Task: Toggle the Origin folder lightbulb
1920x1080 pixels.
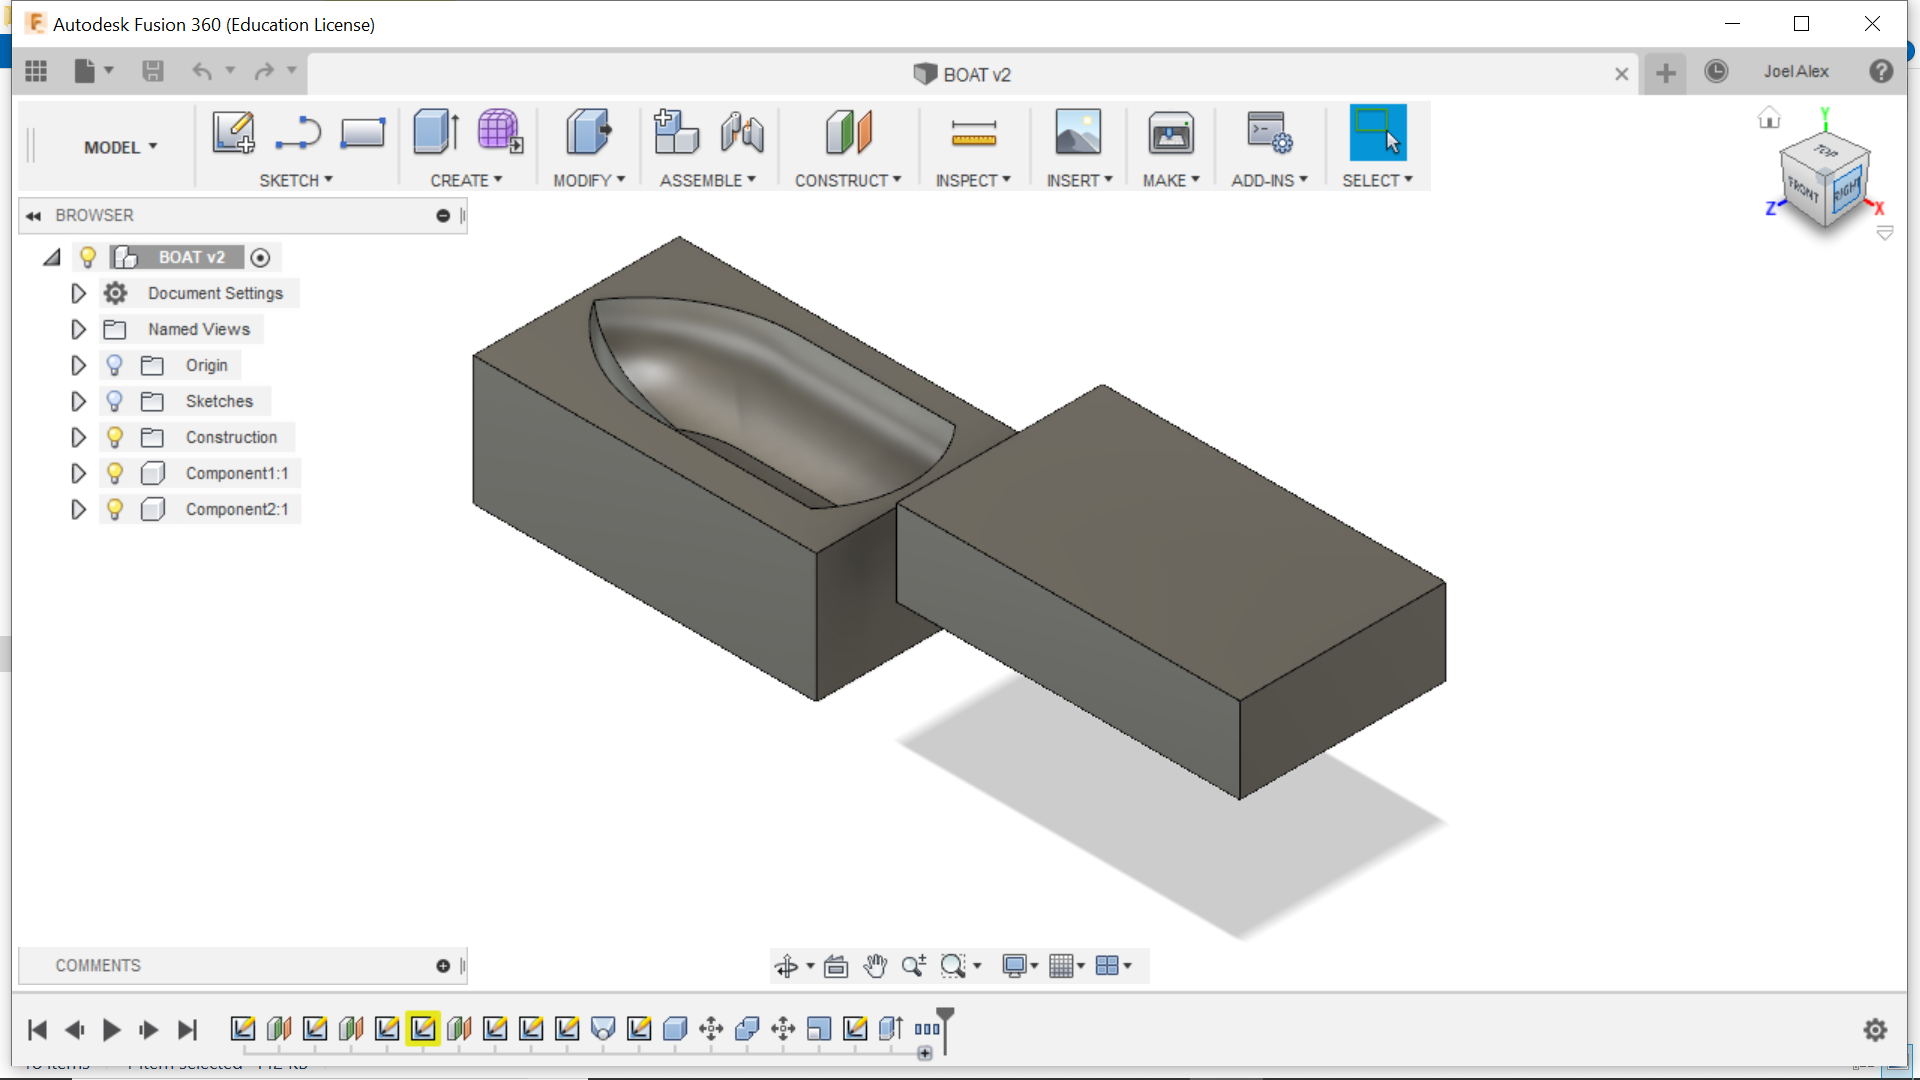Action: click(x=114, y=365)
